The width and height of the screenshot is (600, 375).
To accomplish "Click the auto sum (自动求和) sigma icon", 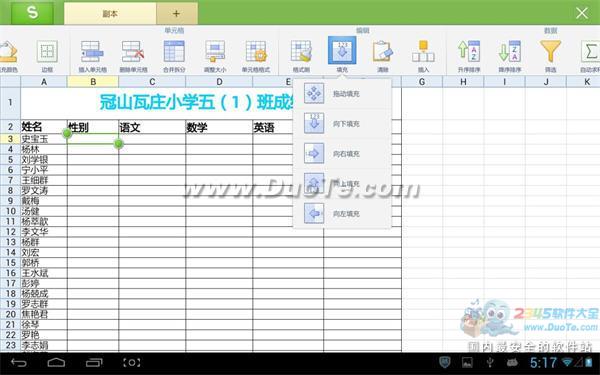I will pos(590,52).
